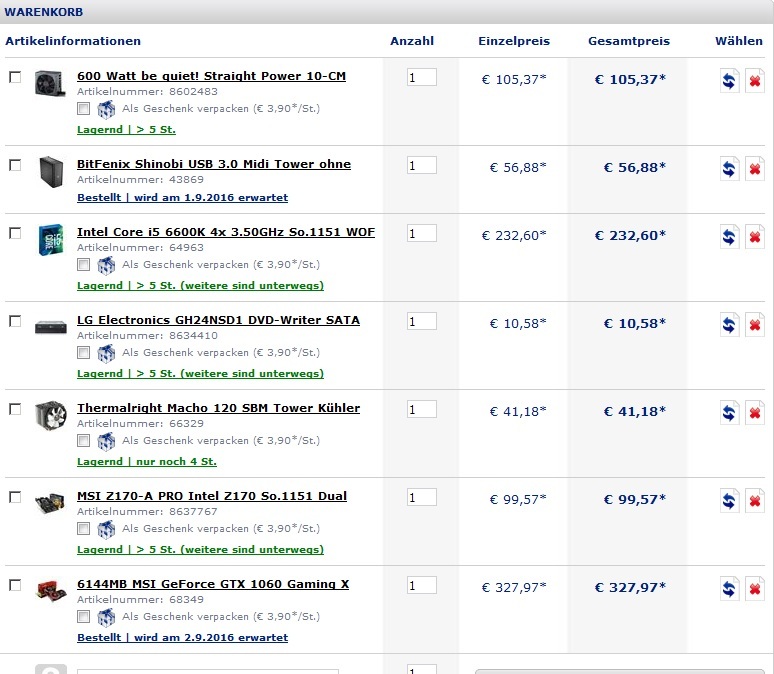
Task: Check the row checkbox for GTX 1060
Action: pos(15,585)
